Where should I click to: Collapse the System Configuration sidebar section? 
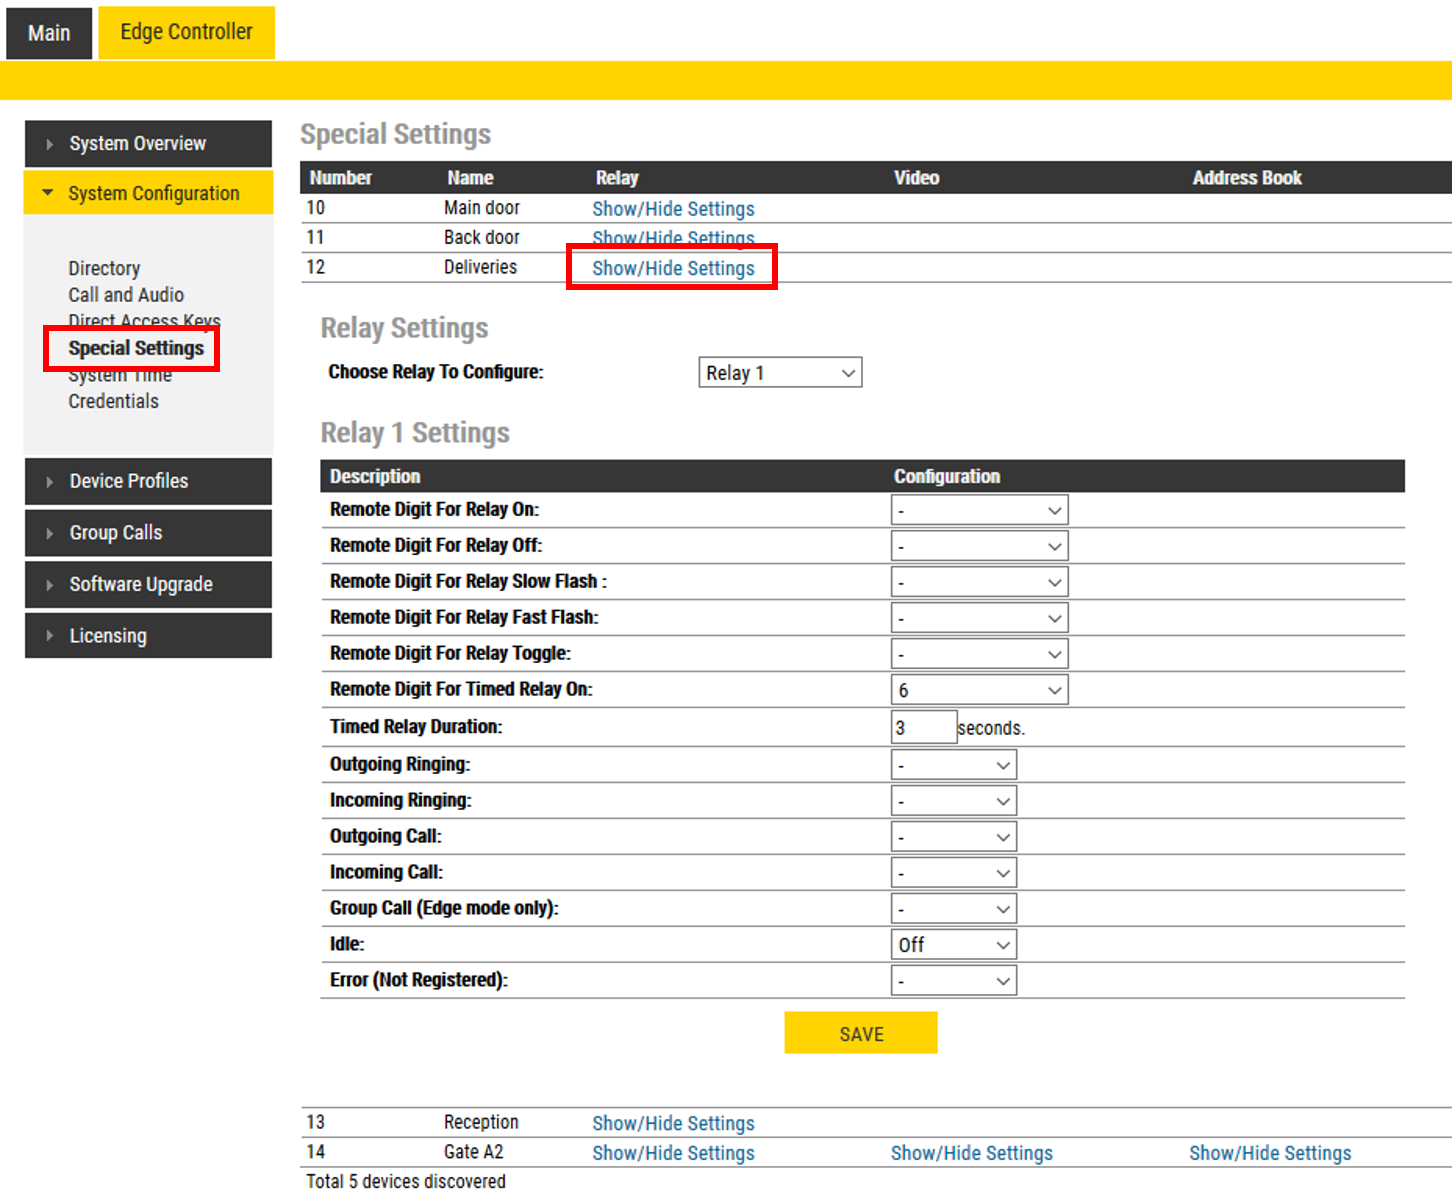click(148, 193)
